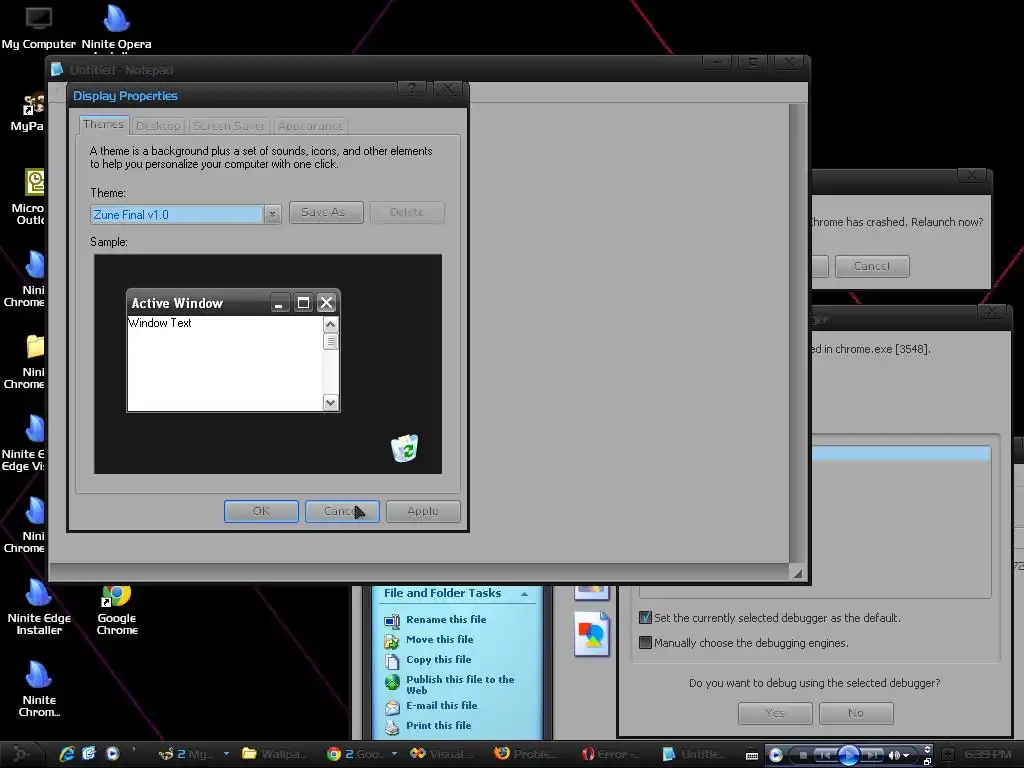Click Internet Explorer quick launch icon
Image resolution: width=1024 pixels, height=768 pixels.
[67, 754]
